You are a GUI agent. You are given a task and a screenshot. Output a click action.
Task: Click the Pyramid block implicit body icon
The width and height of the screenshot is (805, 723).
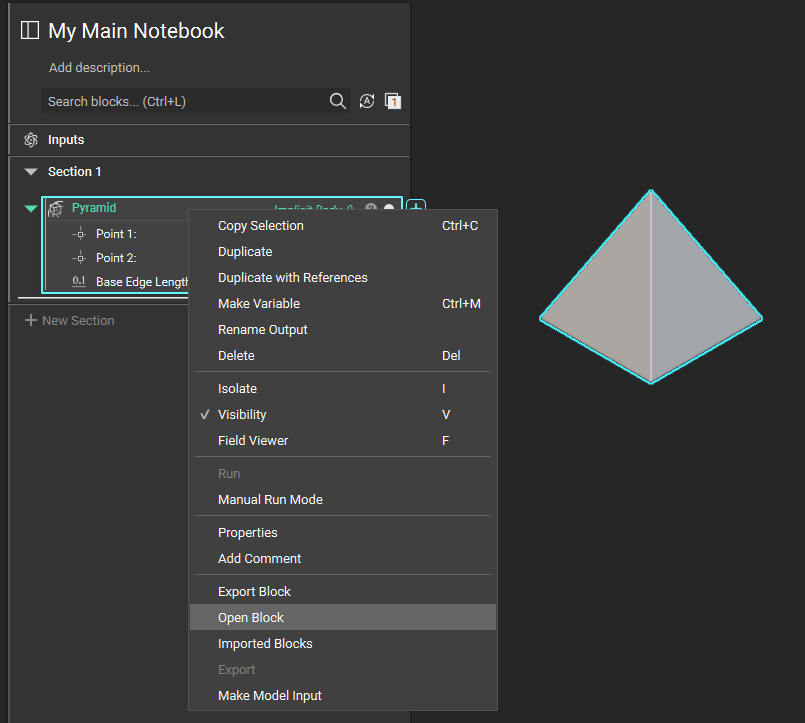pyautogui.click(x=55, y=208)
